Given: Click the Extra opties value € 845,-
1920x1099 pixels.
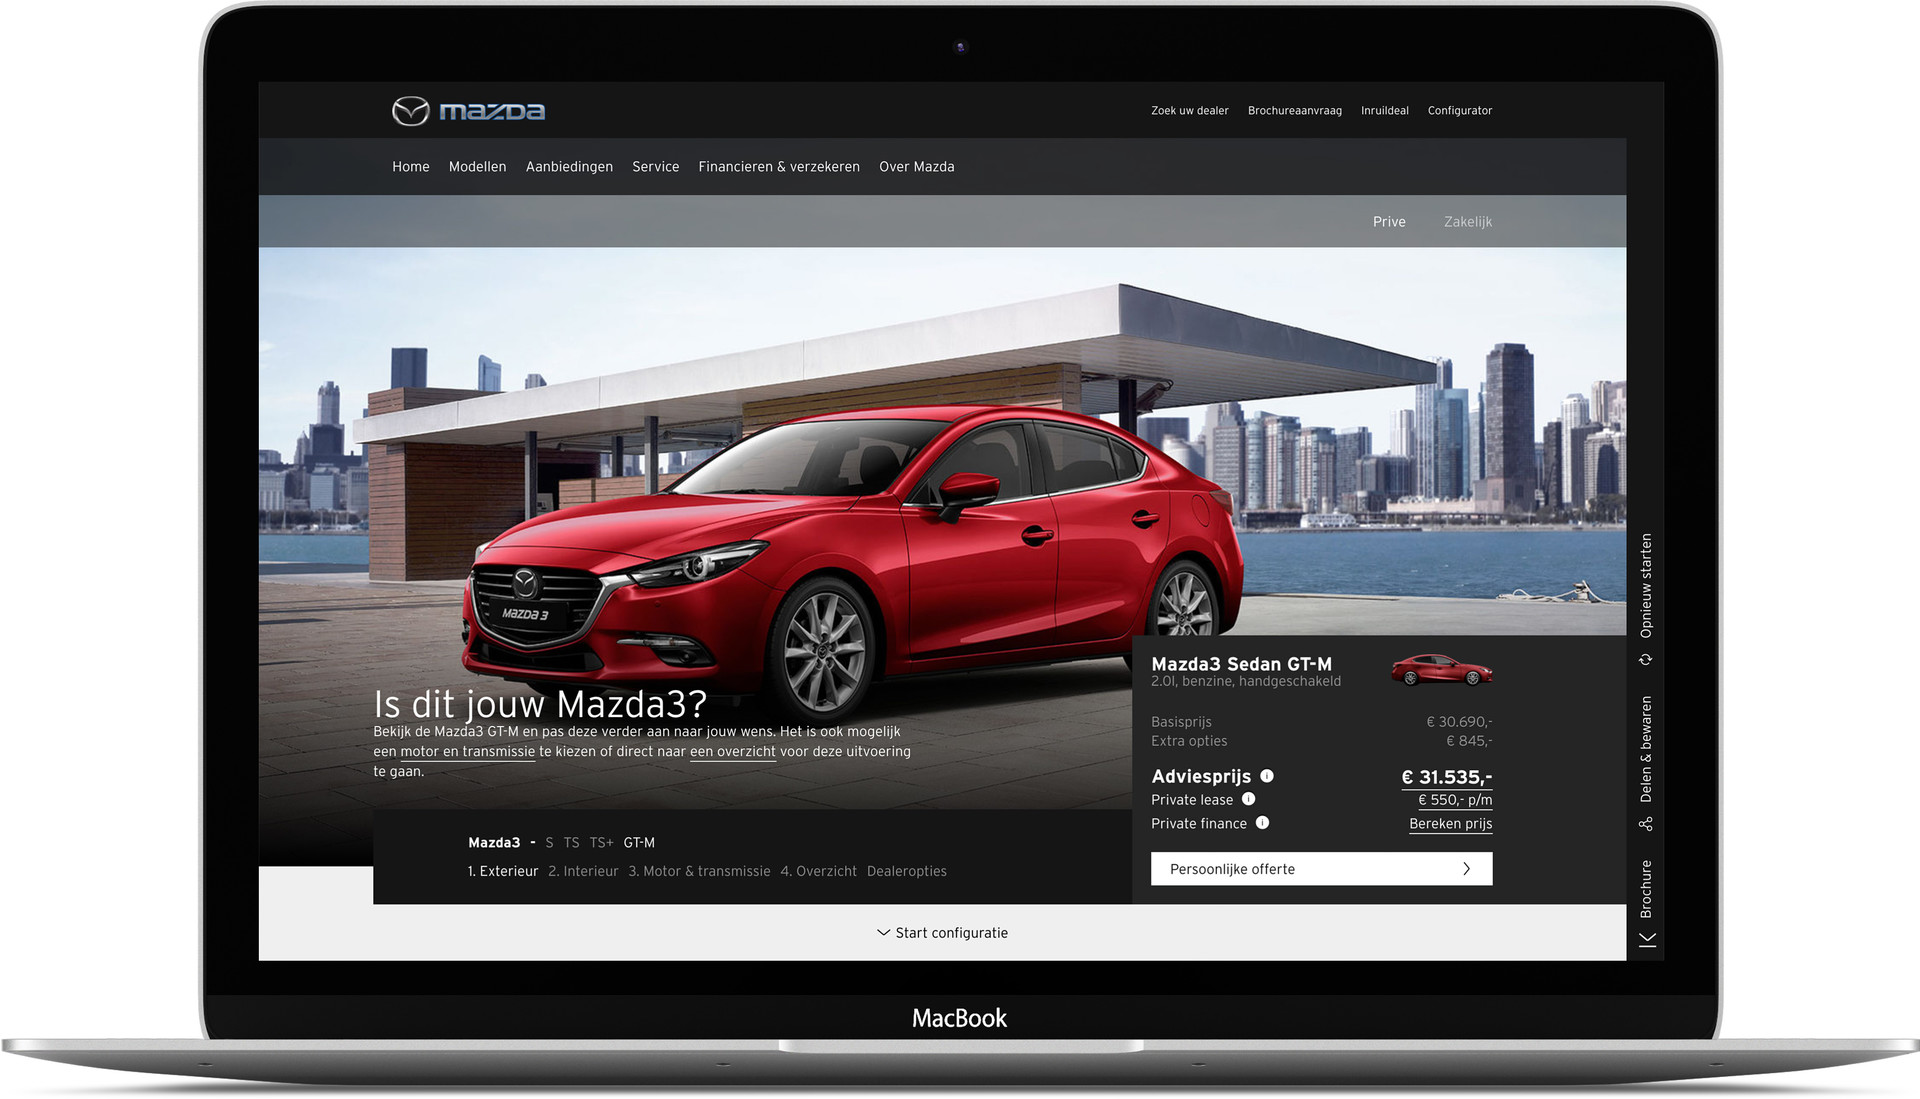Looking at the screenshot, I should coord(1469,741).
